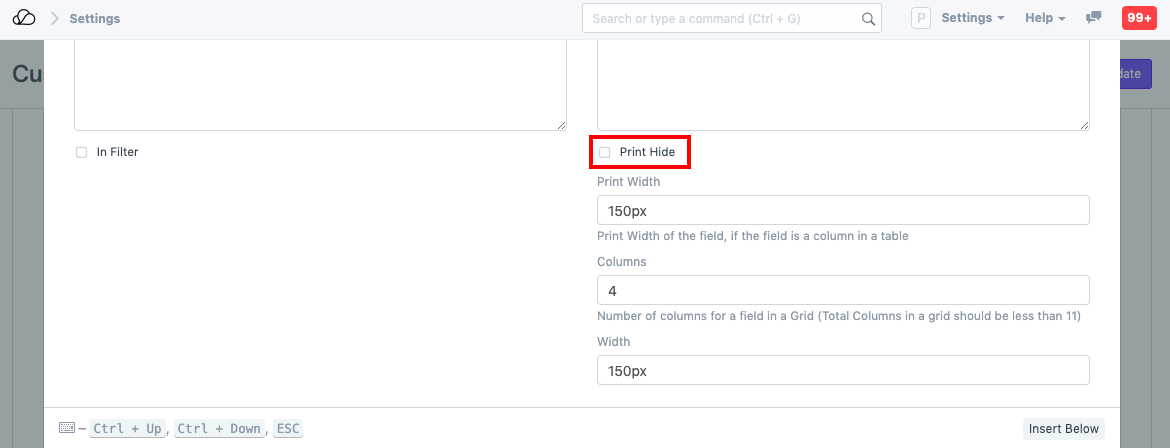1170x448 pixels.
Task: Toggle the Print Hide checkbox
Action: [x=604, y=152]
